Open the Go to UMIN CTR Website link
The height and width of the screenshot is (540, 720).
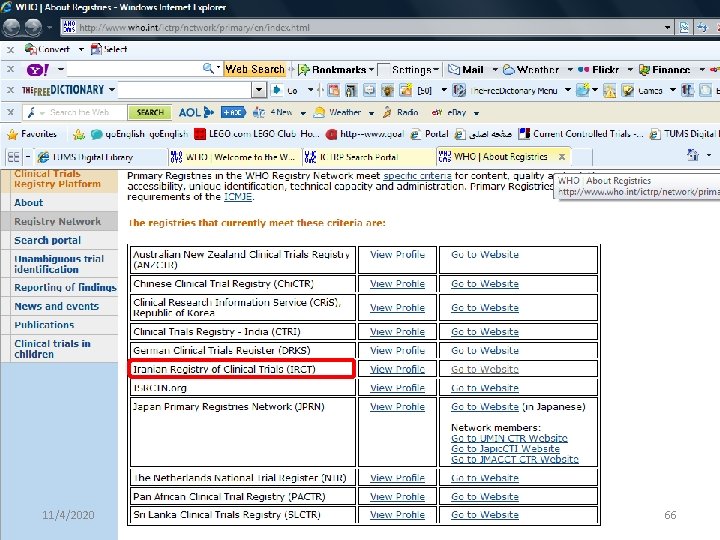(x=509, y=438)
